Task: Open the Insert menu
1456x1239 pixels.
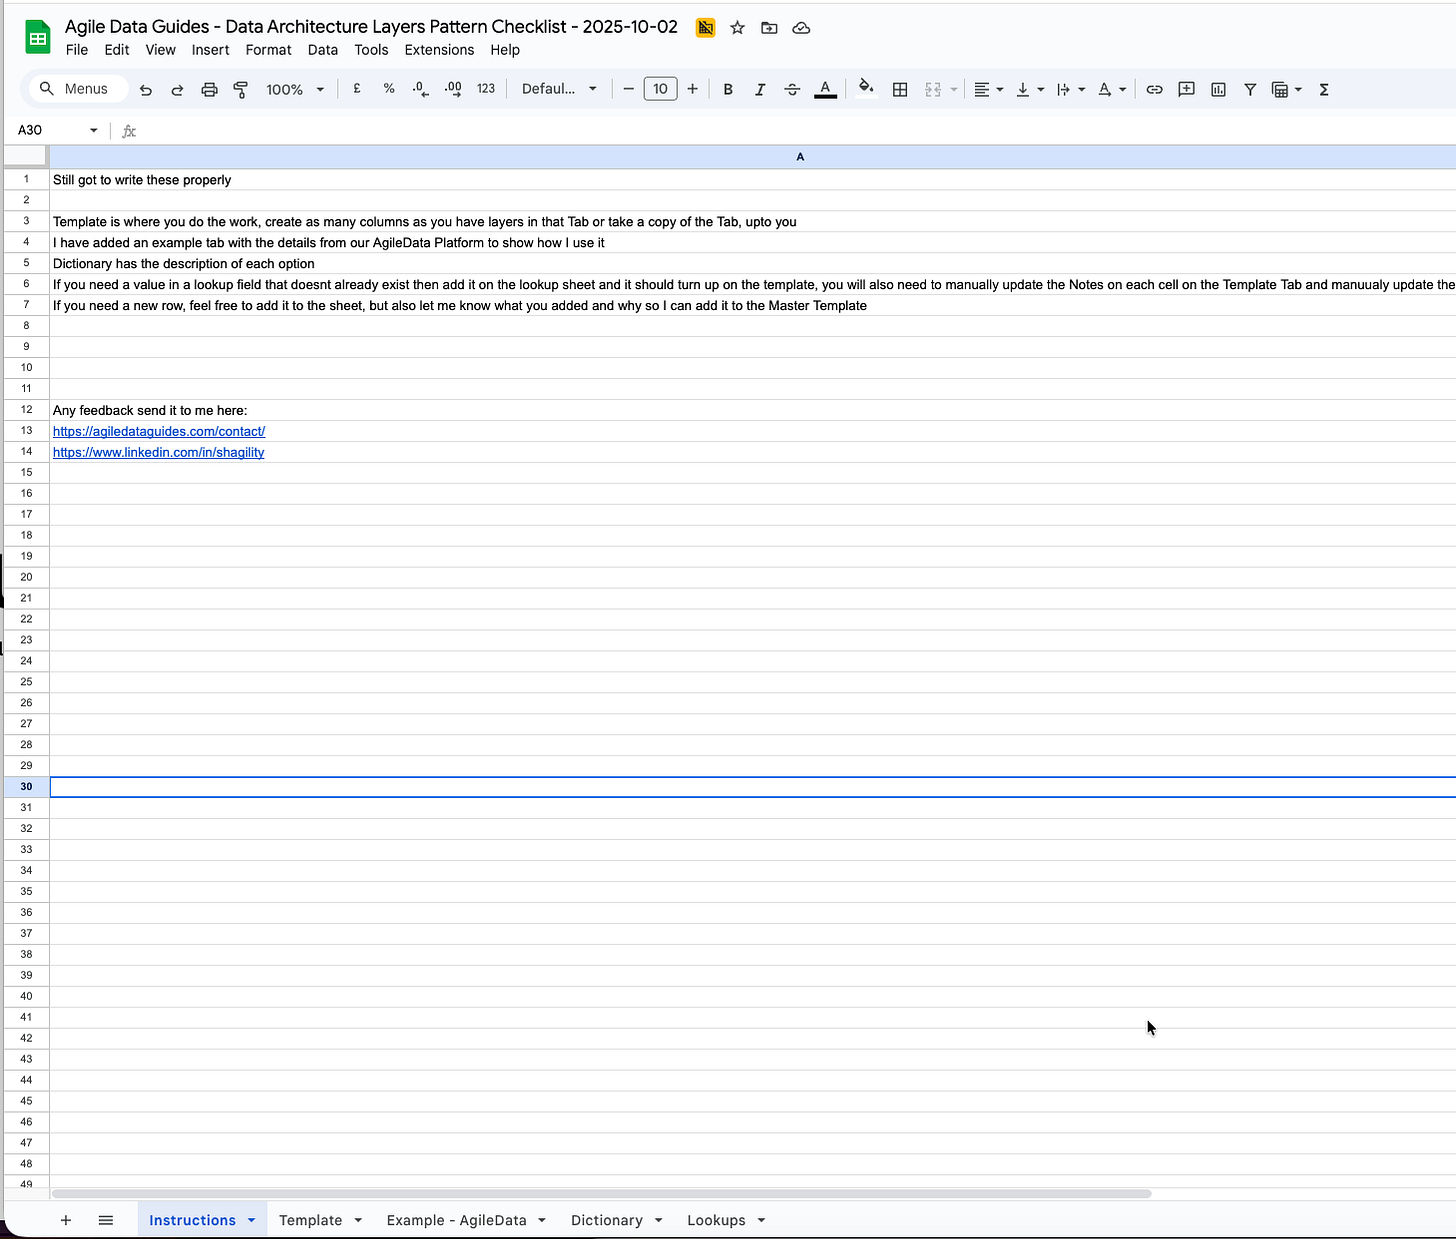Action: [211, 50]
